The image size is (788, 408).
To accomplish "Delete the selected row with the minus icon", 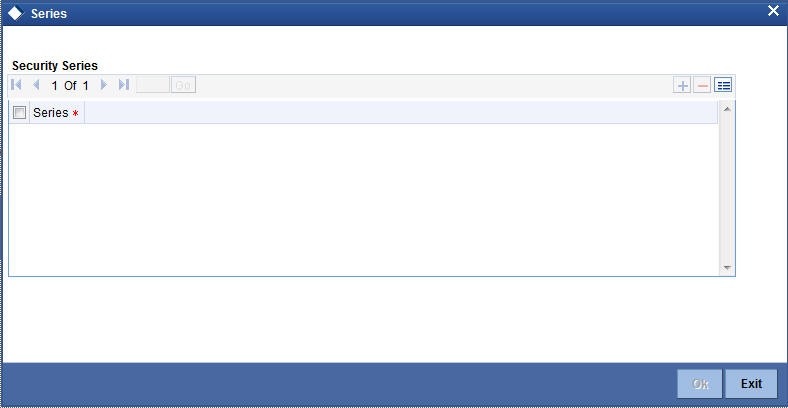I will pyautogui.click(x=702, y=85).
